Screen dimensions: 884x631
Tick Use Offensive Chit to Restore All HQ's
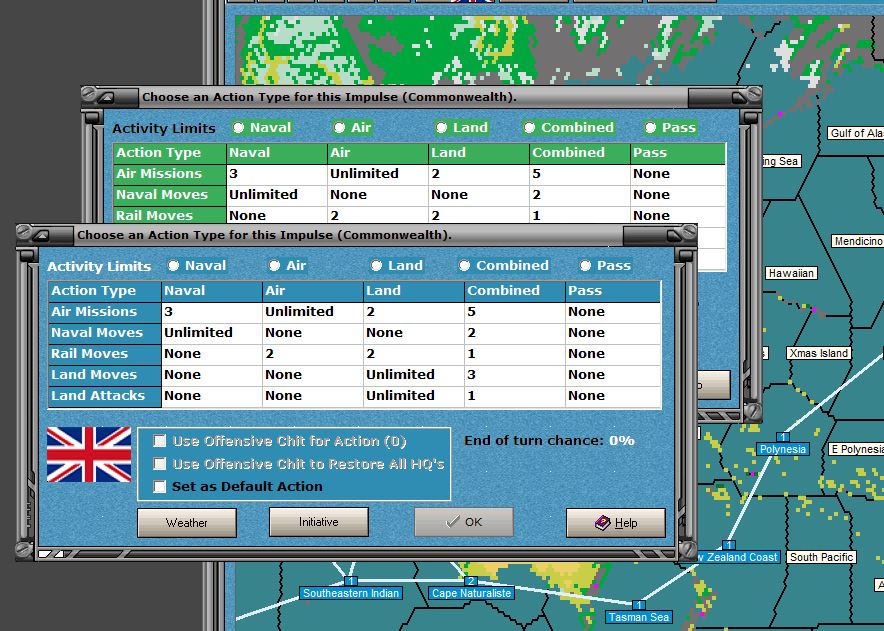160,464
